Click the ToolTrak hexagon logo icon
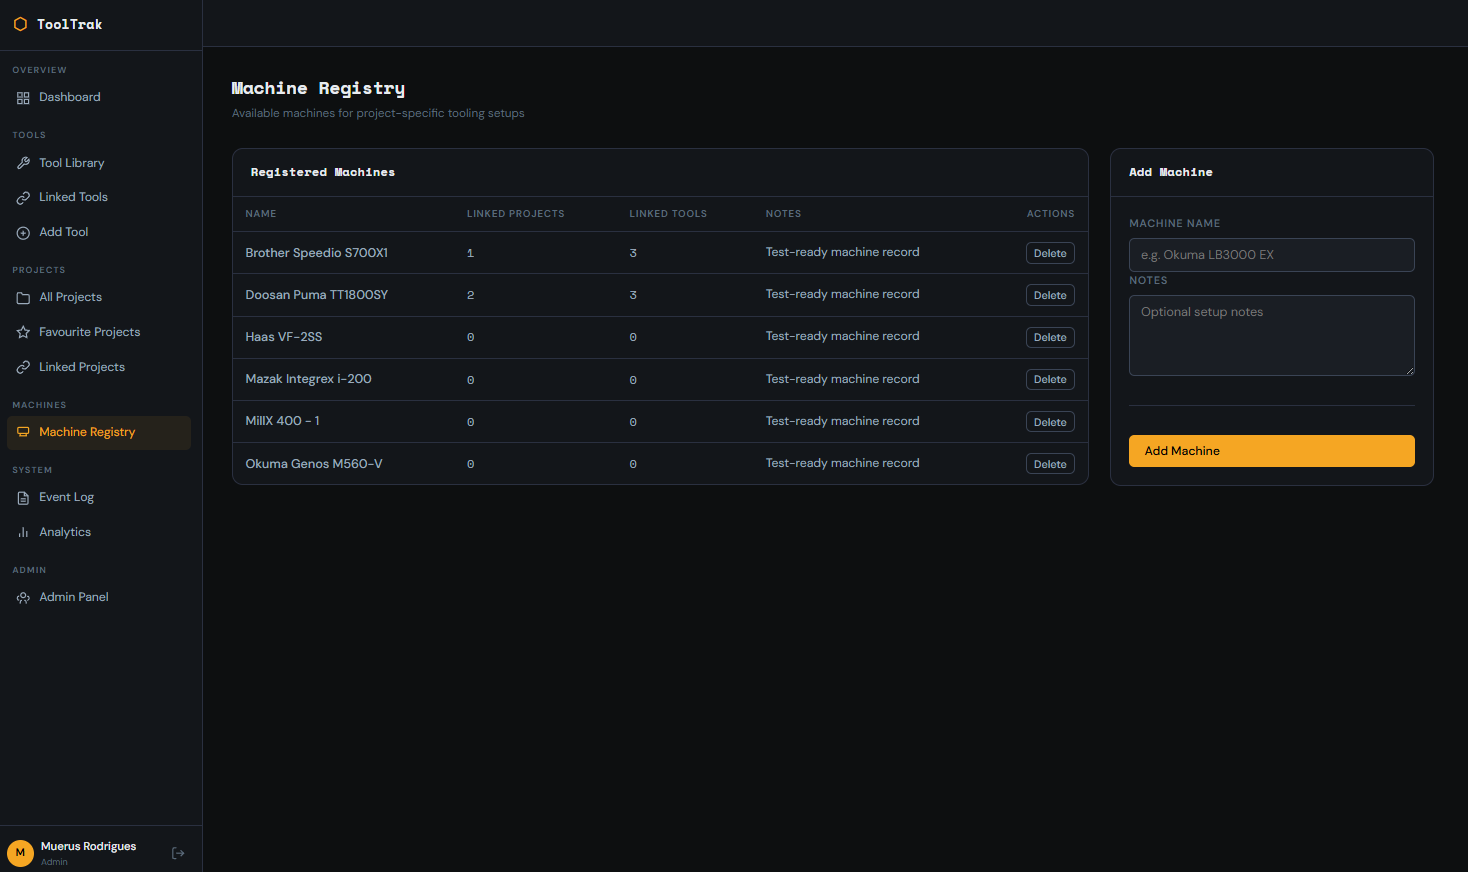 point(20,24)
